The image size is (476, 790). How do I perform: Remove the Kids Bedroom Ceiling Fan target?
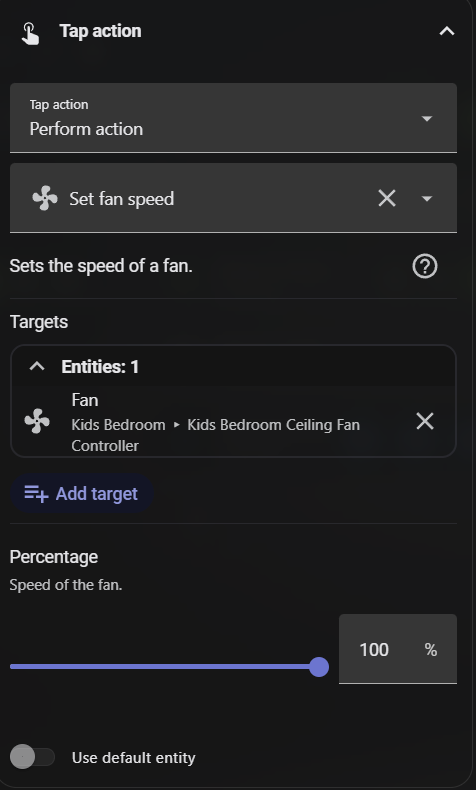(425, 421)
